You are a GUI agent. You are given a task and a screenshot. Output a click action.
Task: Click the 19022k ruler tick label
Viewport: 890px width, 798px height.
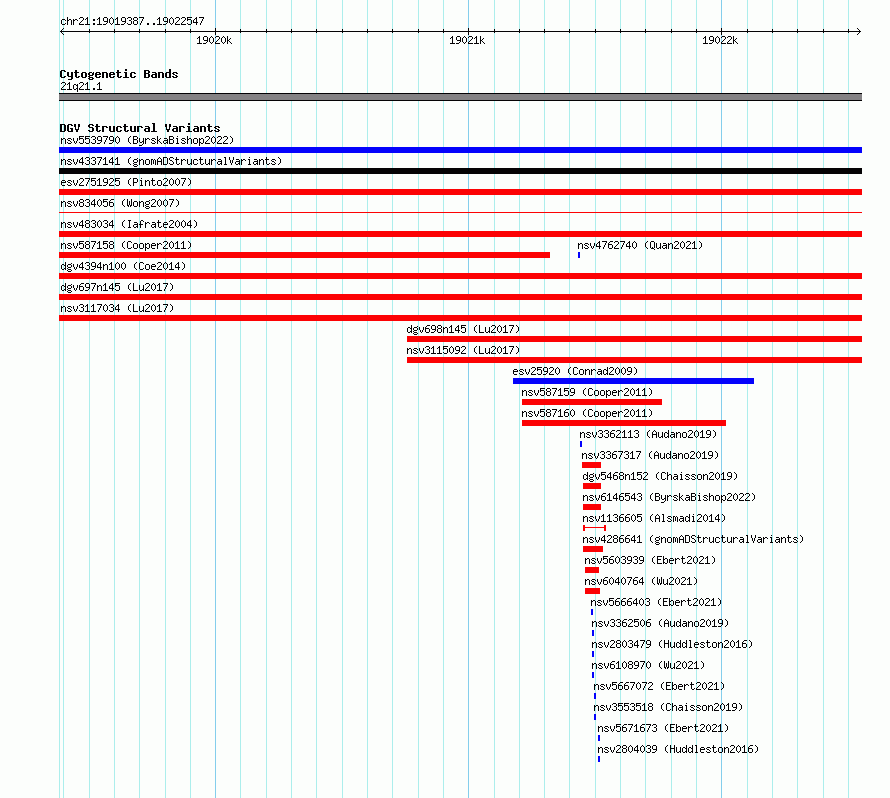720,40
